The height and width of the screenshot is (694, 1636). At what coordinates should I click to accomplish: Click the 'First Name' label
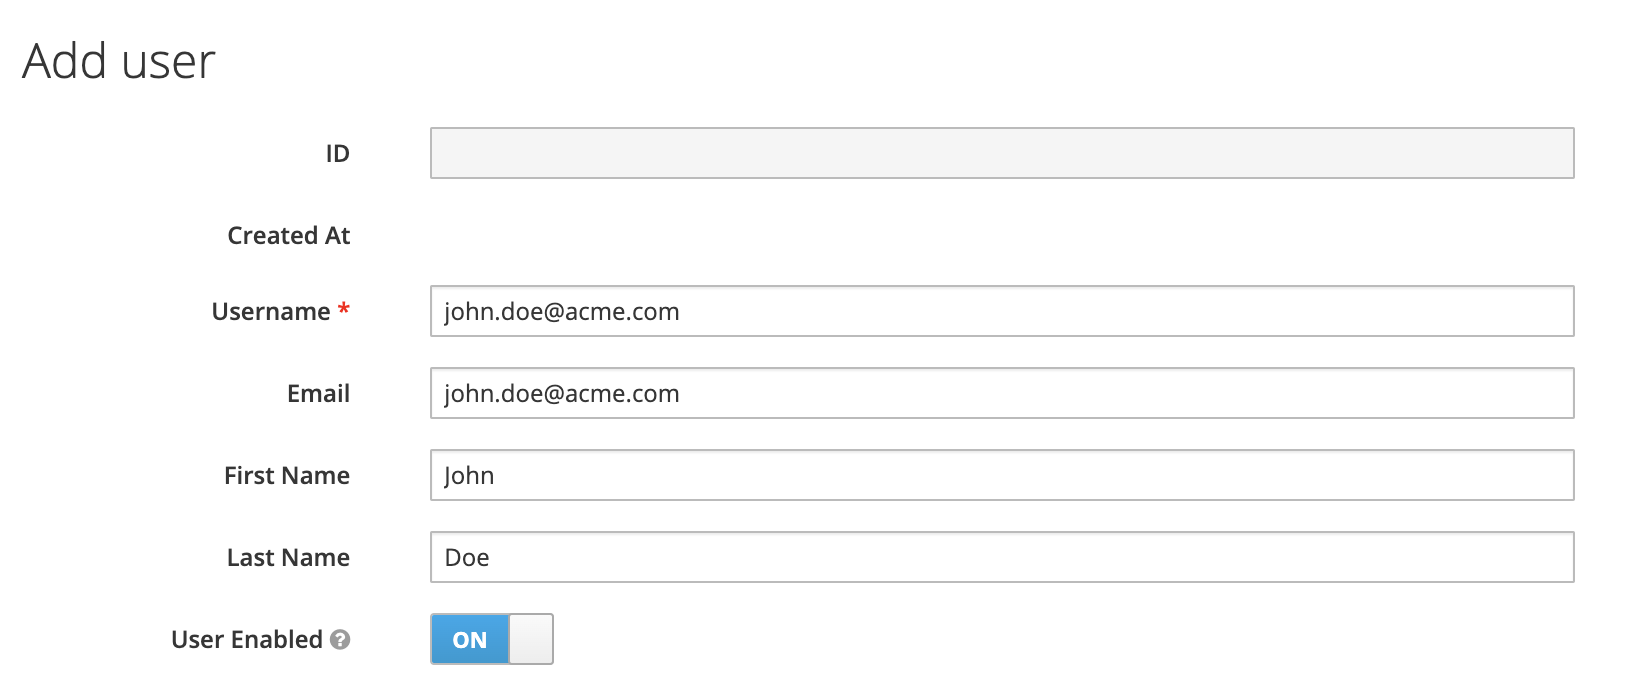[286, 476]
